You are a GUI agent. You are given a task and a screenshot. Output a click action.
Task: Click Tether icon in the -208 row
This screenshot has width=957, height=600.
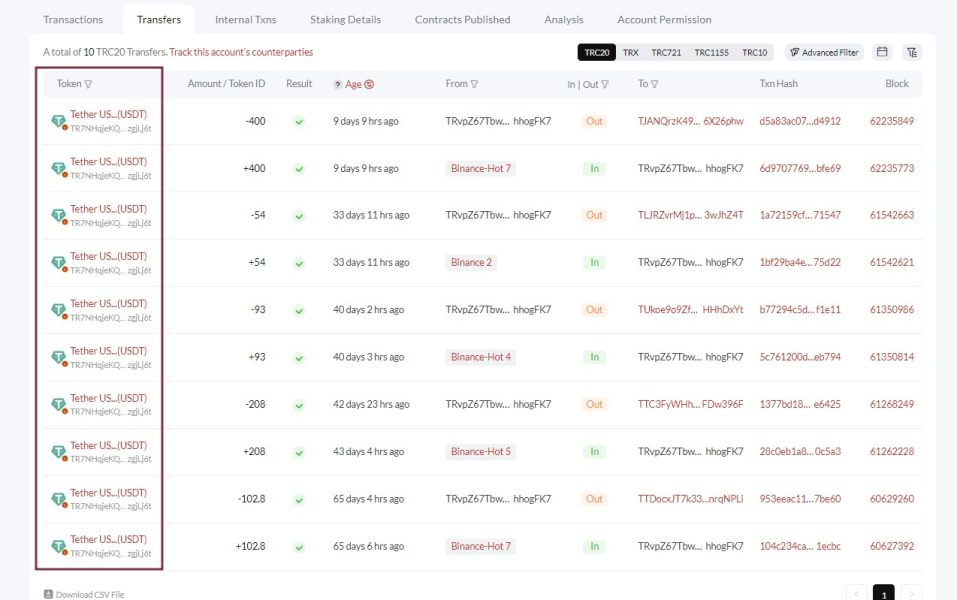pos(59,405)
